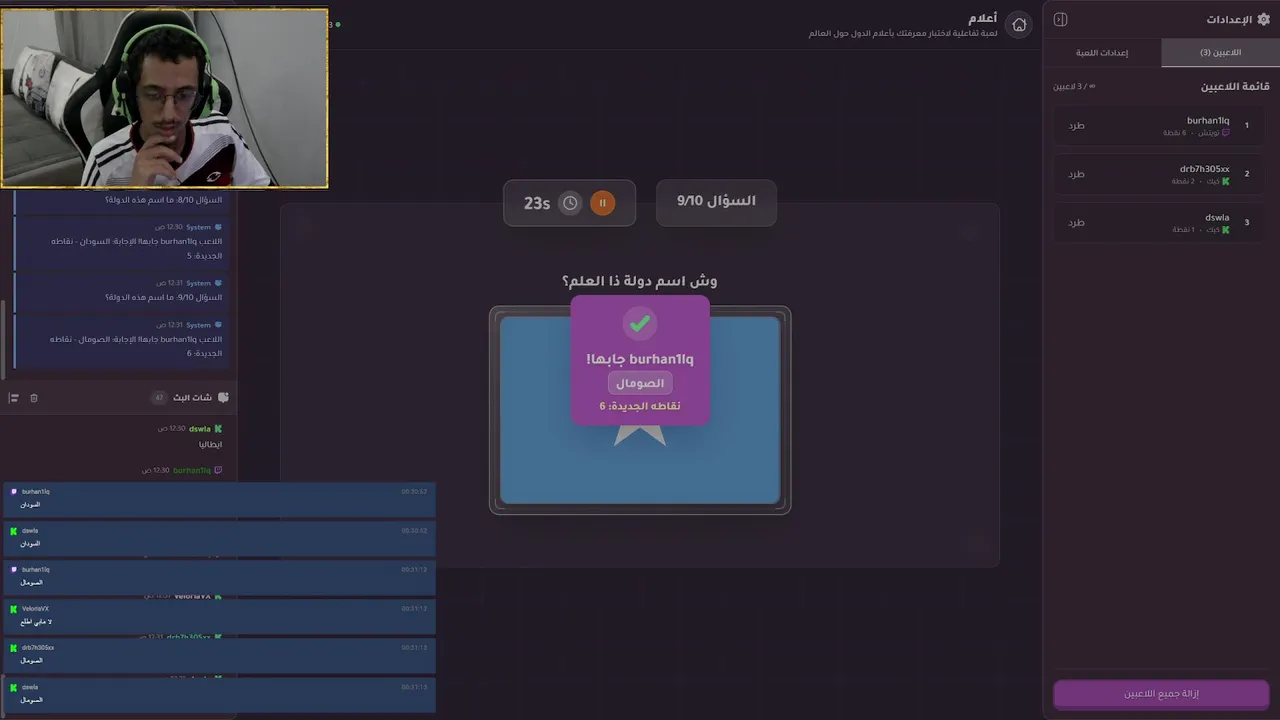Click the flag quiz subtitle under أعلام
Viewport: 1280px width, 720px height.
[x=903, y=34]
